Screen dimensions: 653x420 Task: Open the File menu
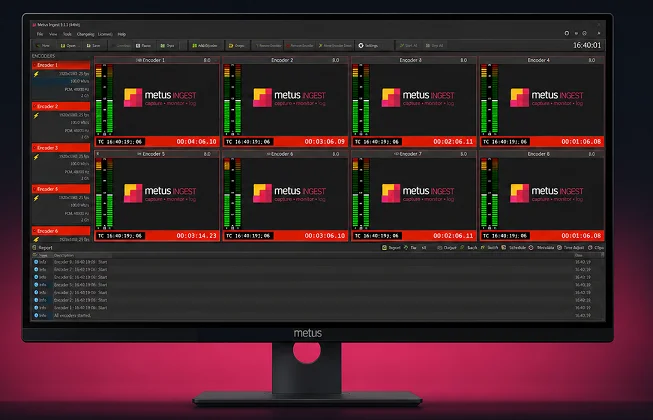click(x=40, y=34)
